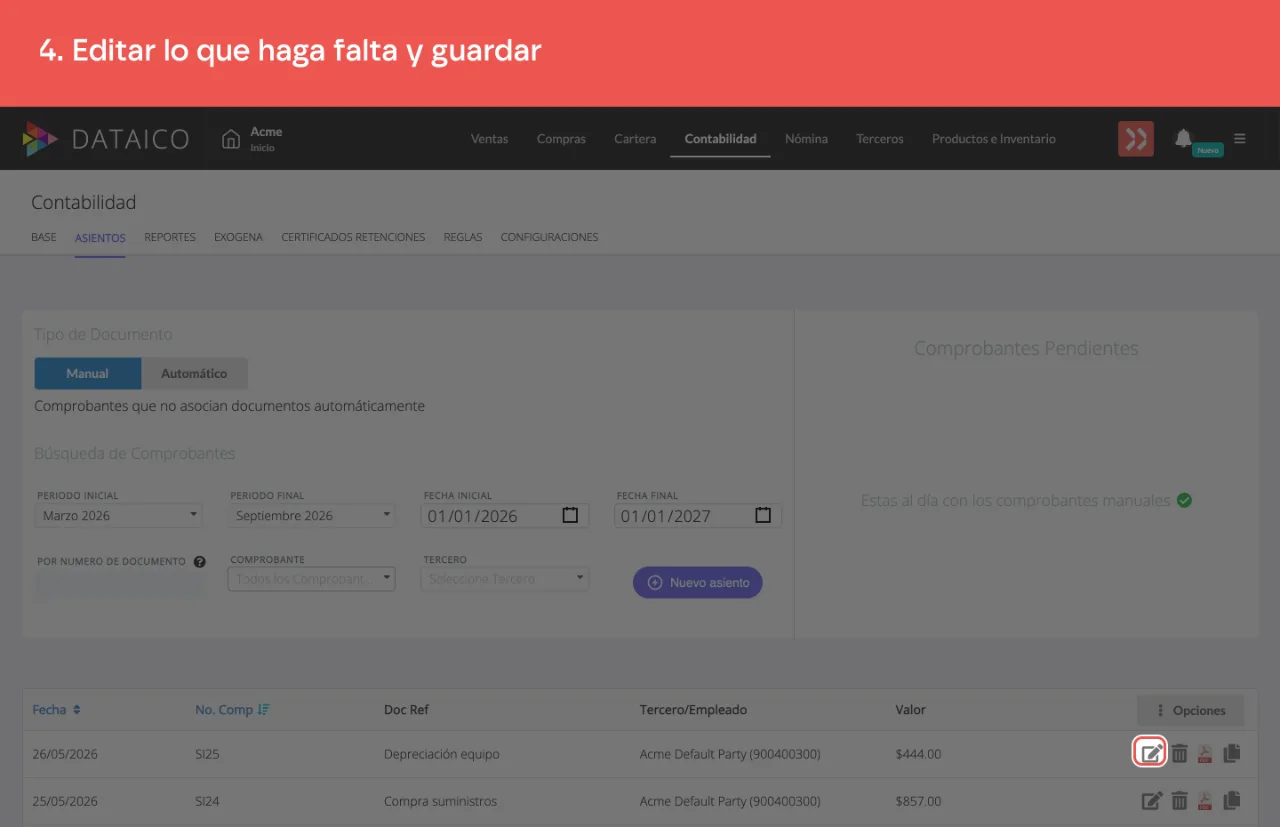The image size is (1280, 827).
Task: Open the Fecha Inicial calendar picker icon
Action: [570, 515]
